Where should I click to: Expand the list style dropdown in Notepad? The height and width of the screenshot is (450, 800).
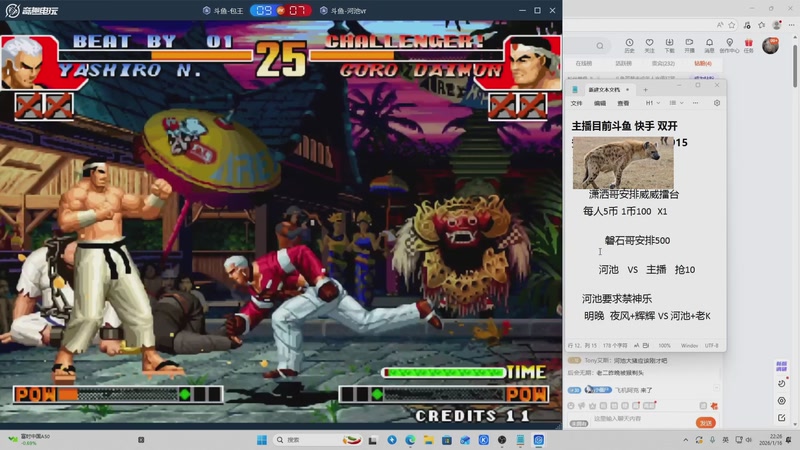[x=676, y=103]
